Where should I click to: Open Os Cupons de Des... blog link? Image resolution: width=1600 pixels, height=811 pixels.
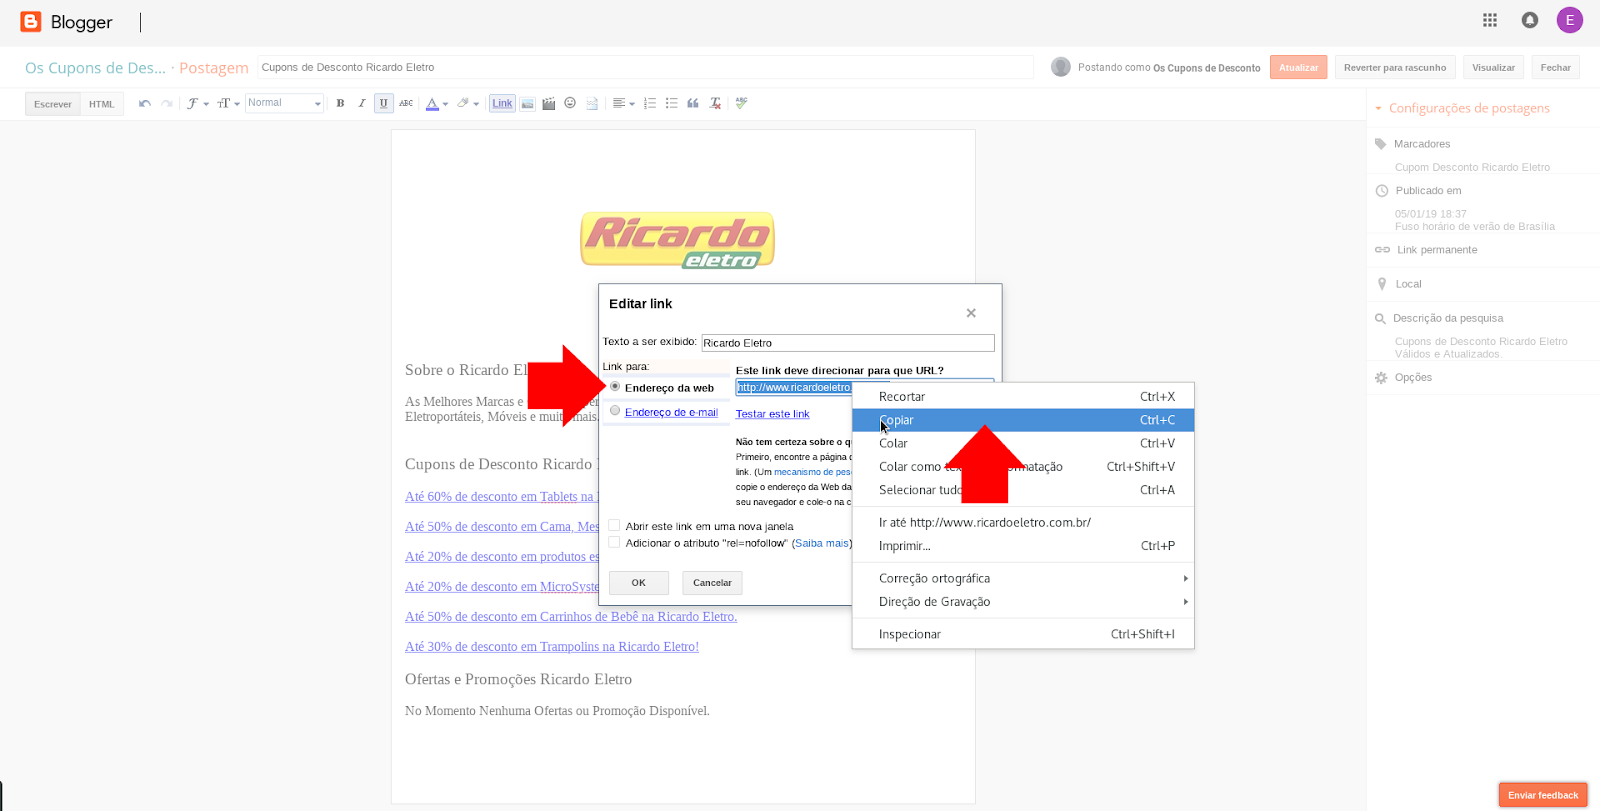tap(96, 68)
